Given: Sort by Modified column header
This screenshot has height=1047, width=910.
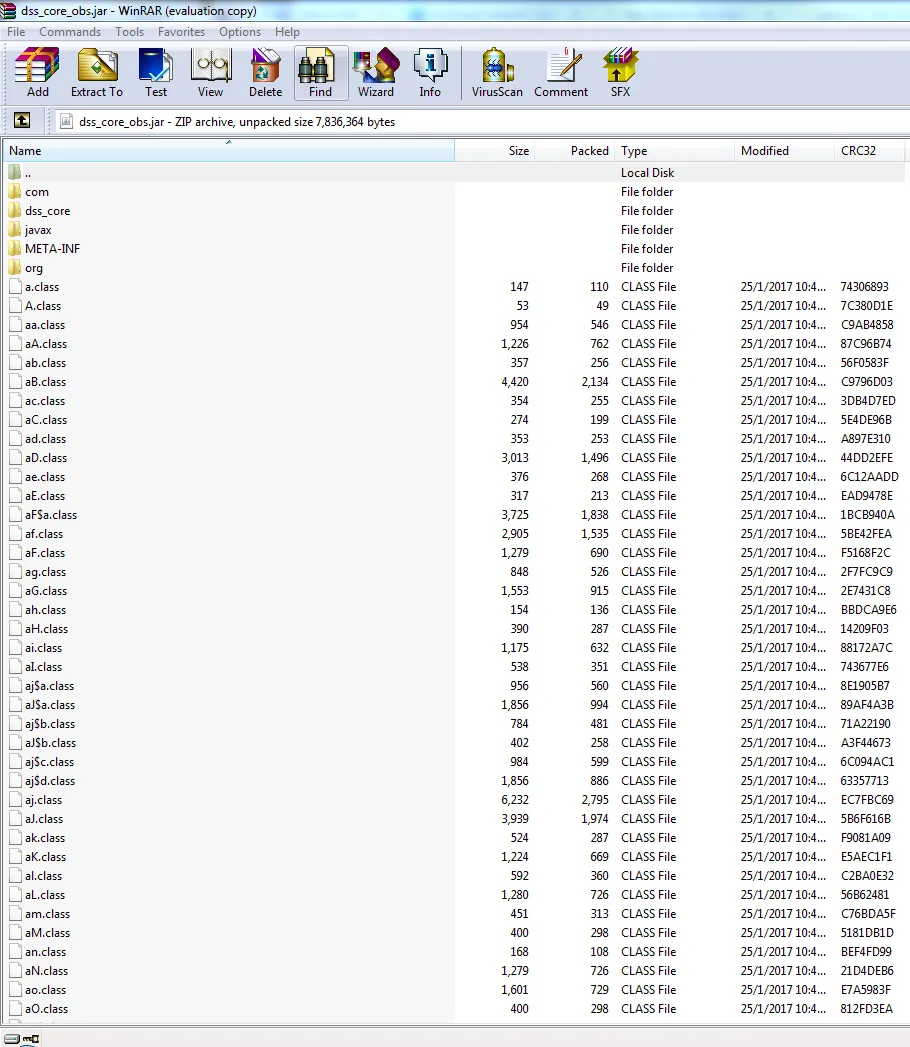Looking at the screenshot, I should click(x=784, y=150).
